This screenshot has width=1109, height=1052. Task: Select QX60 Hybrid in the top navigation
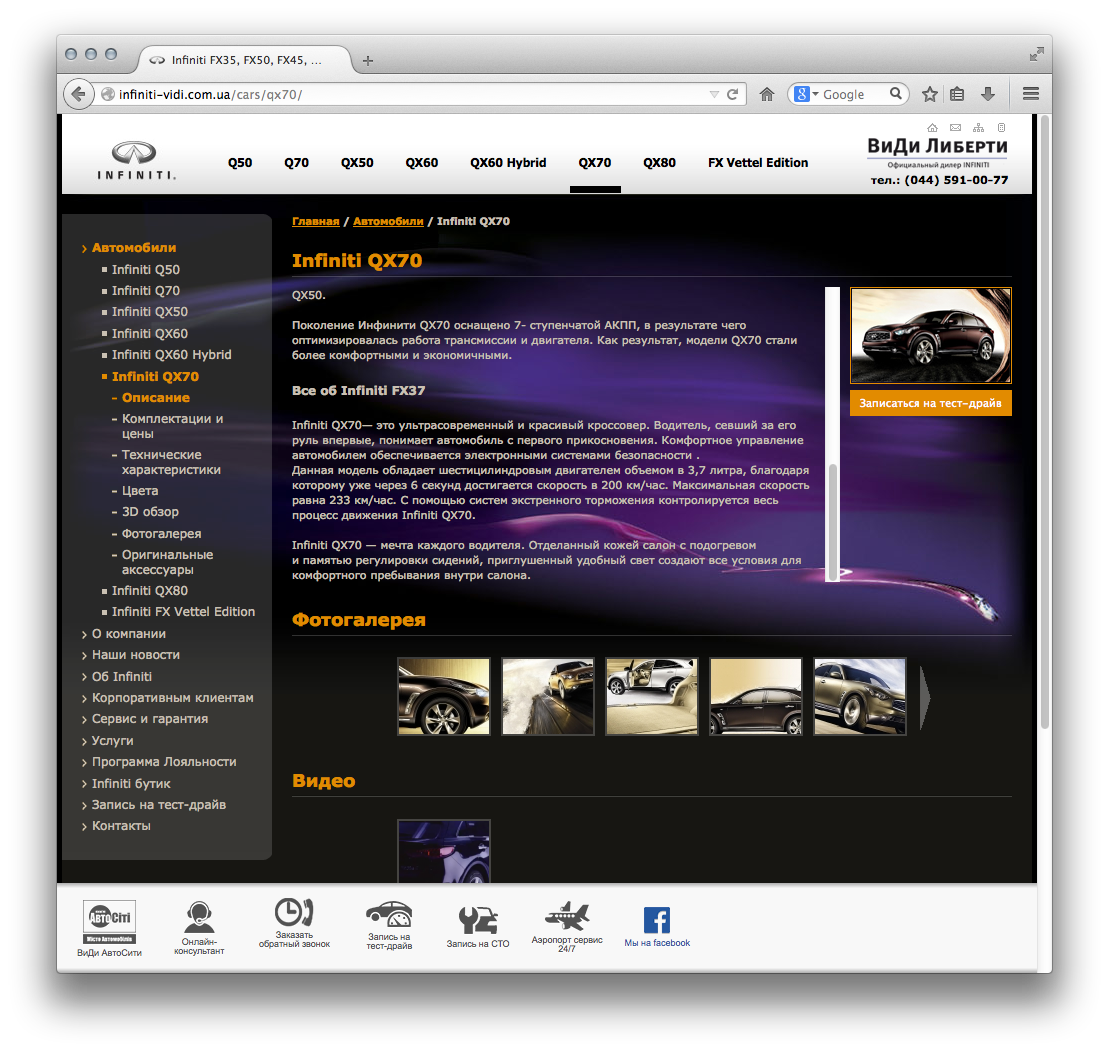[508, 163]
